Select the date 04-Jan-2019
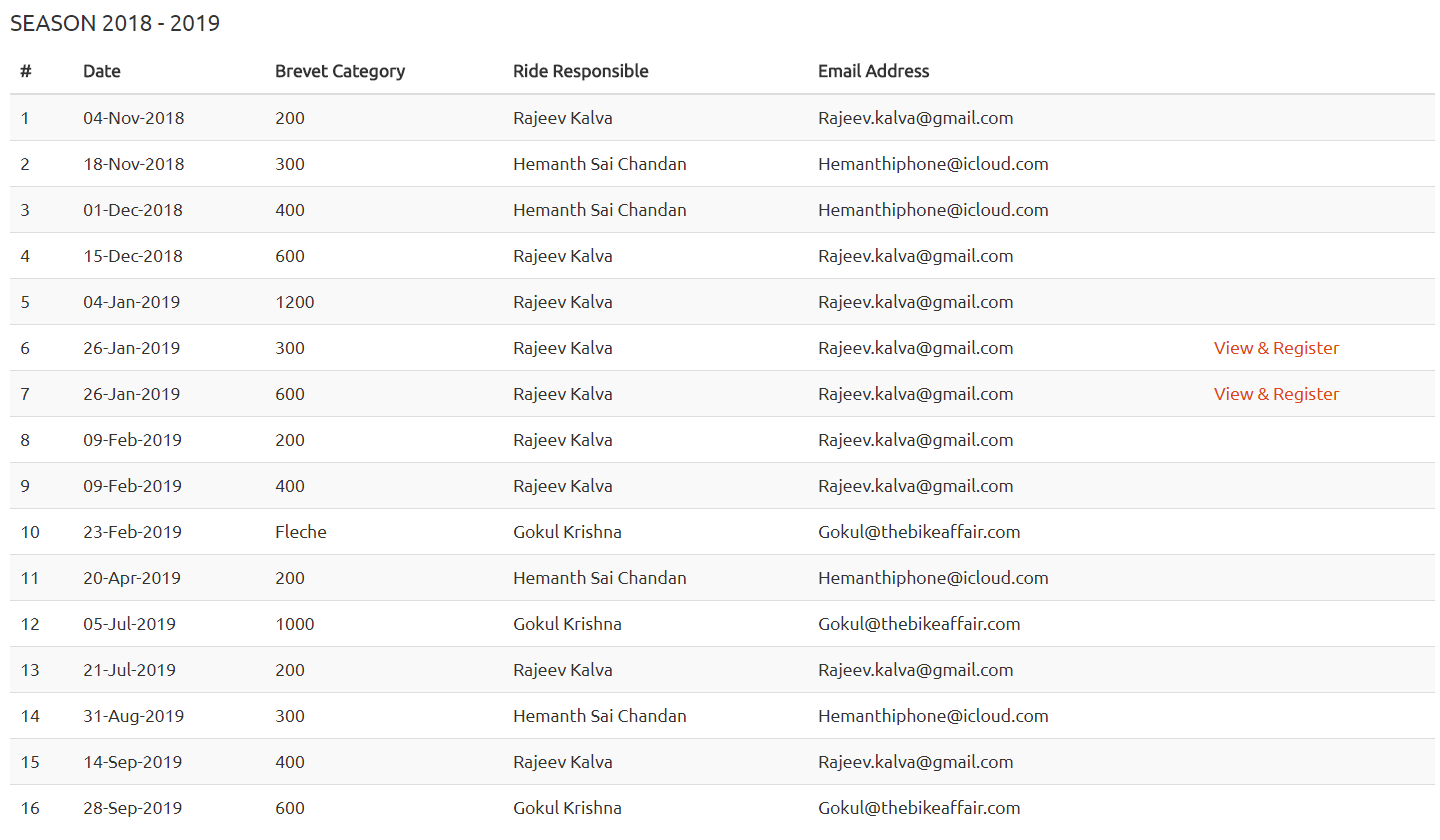The width and height of the screenshot is (1440, 840). (132, 302)
